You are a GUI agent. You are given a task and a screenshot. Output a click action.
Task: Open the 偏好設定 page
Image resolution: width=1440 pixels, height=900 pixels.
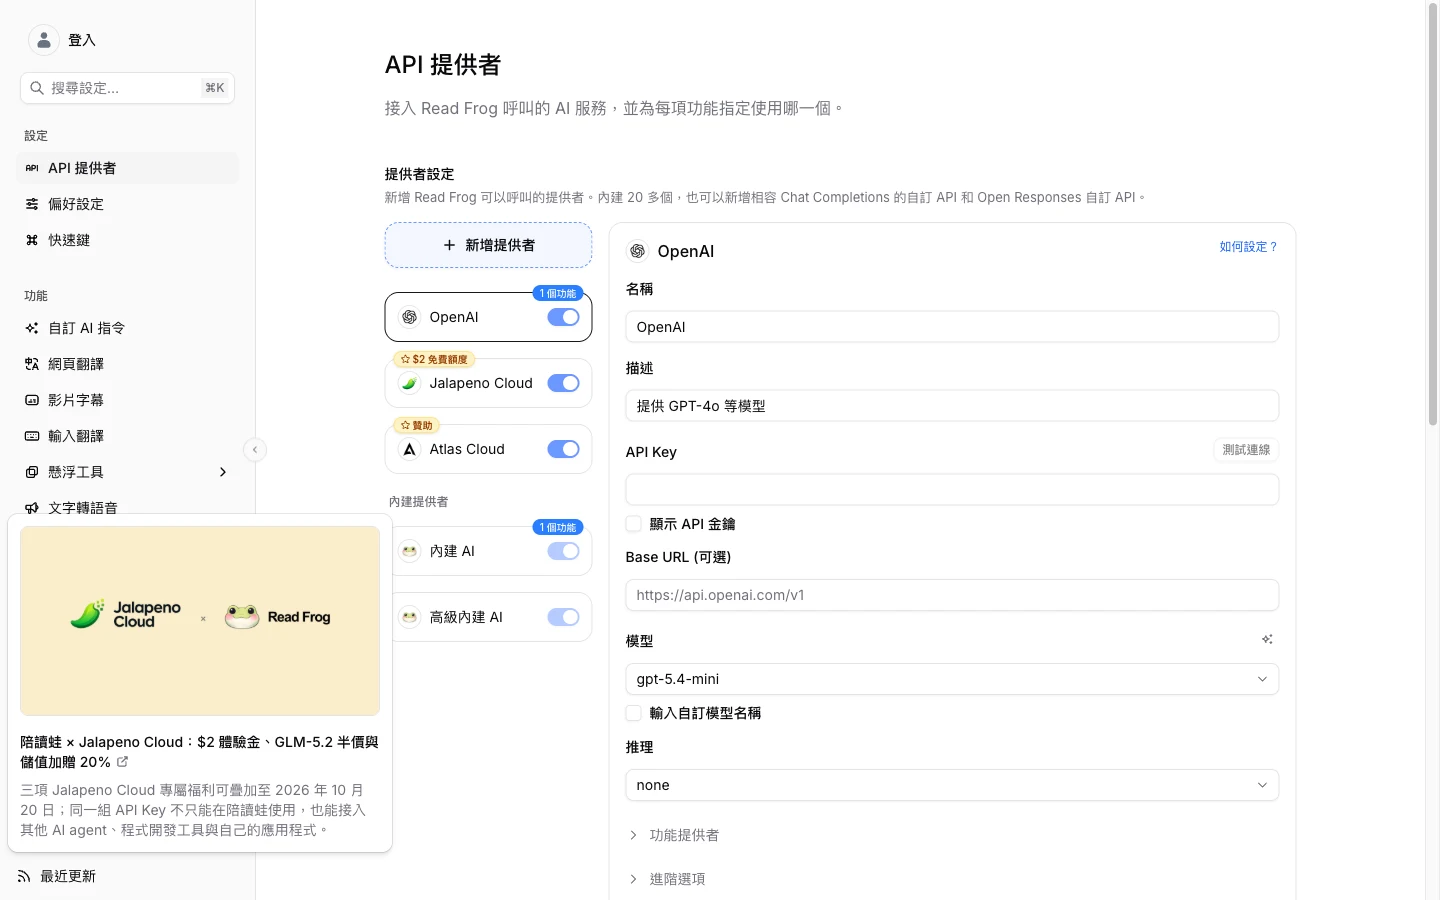coord(128,204)
